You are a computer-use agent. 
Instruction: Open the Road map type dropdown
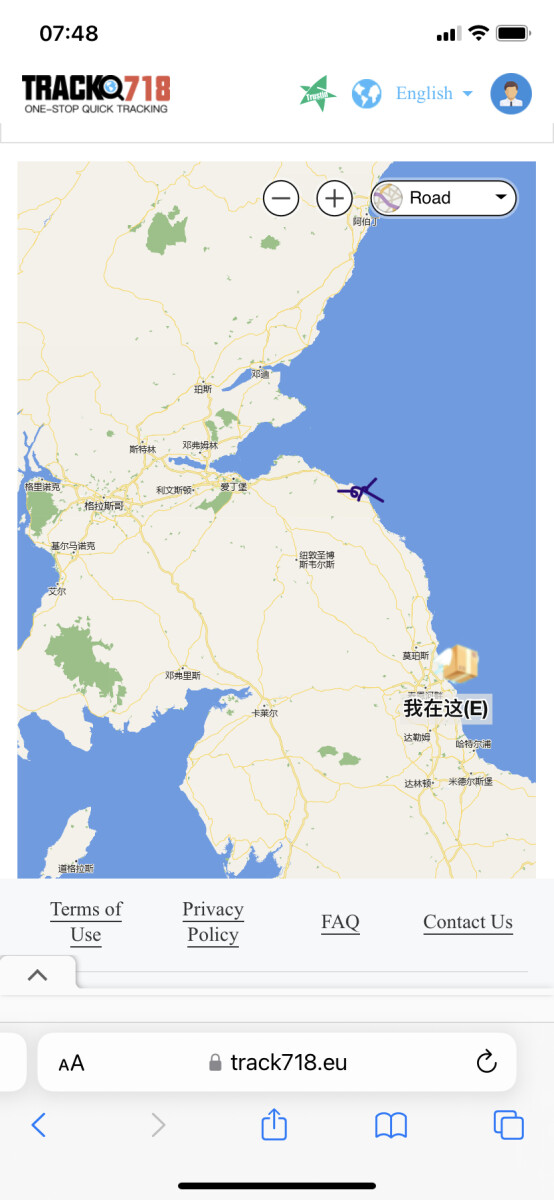click(x=444, y=198)
